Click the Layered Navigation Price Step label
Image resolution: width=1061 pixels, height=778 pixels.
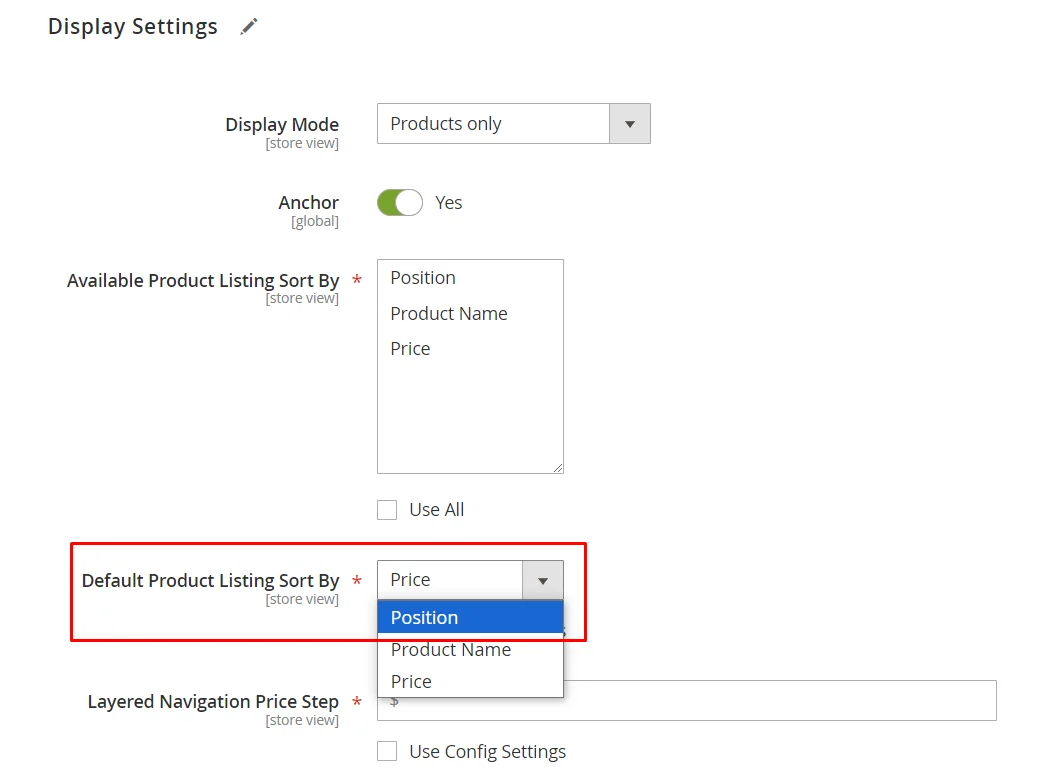pos(213,702)
